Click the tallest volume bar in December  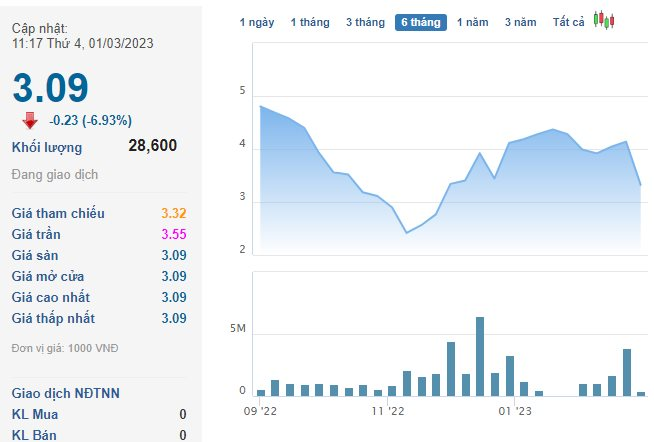pos(480,357)
